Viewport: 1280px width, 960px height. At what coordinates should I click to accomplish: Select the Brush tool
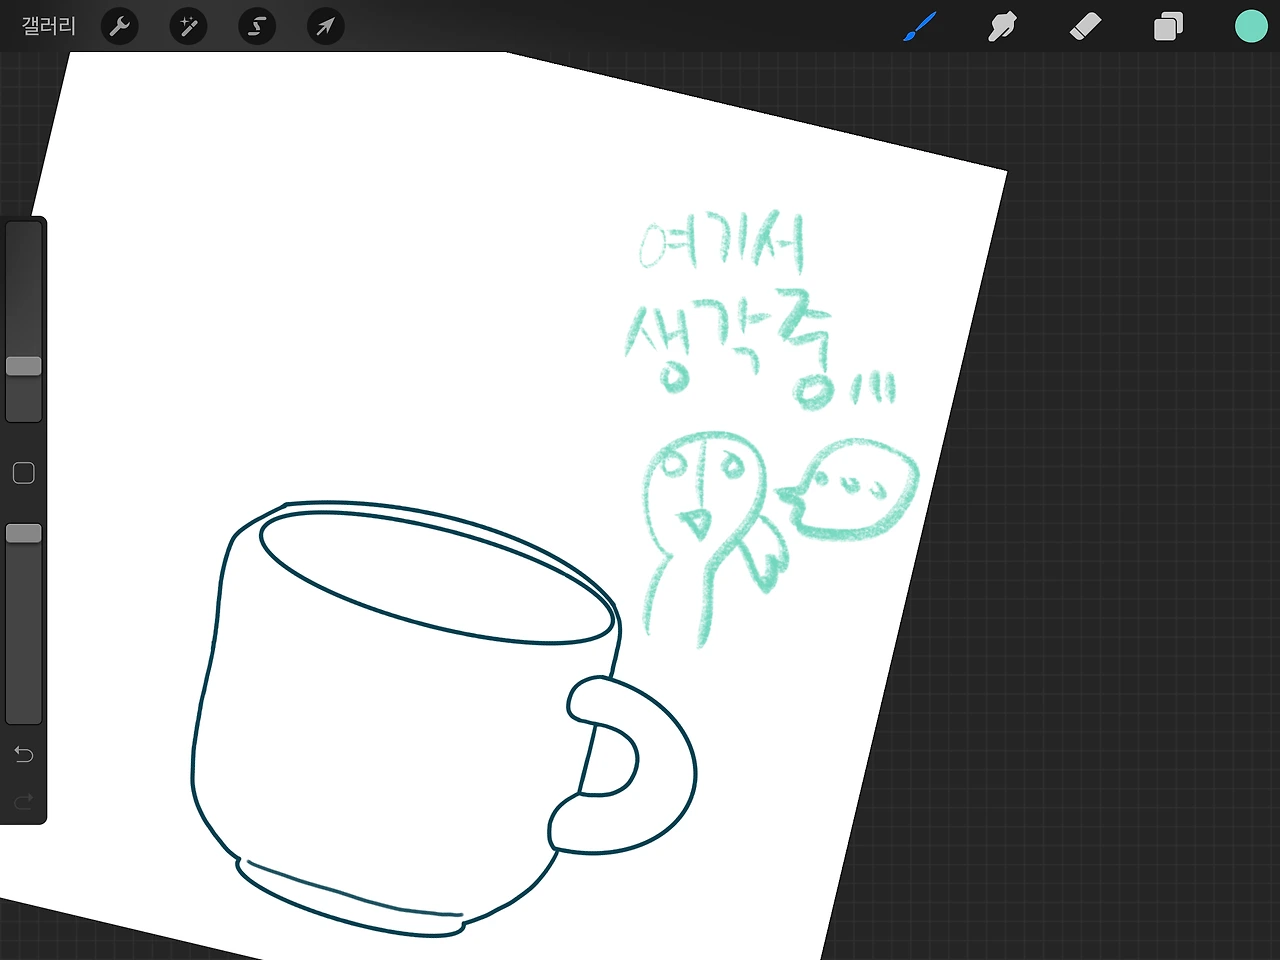[x=920, y=26]
